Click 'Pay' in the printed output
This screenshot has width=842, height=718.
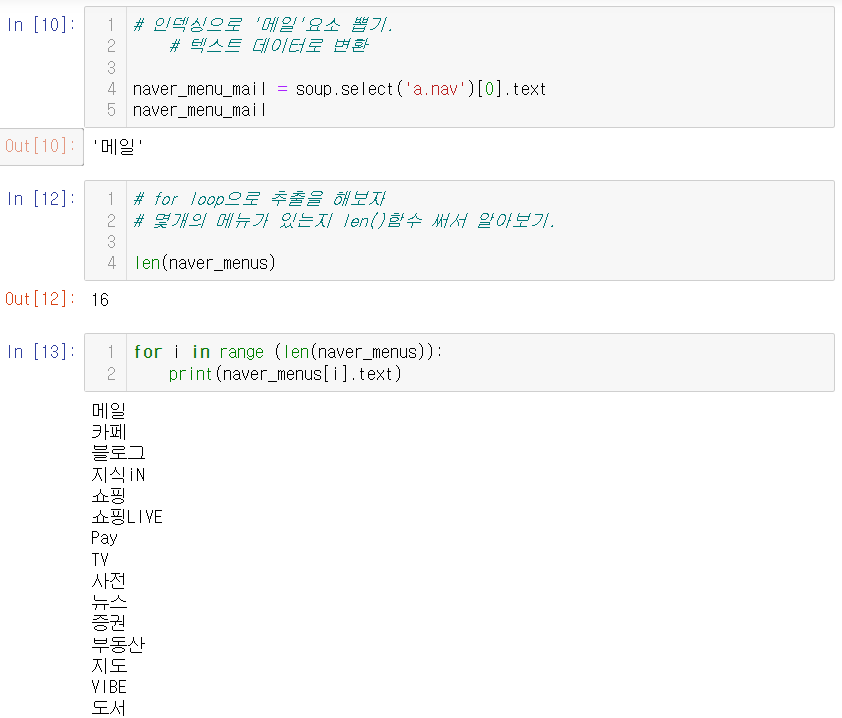point(104,538)
